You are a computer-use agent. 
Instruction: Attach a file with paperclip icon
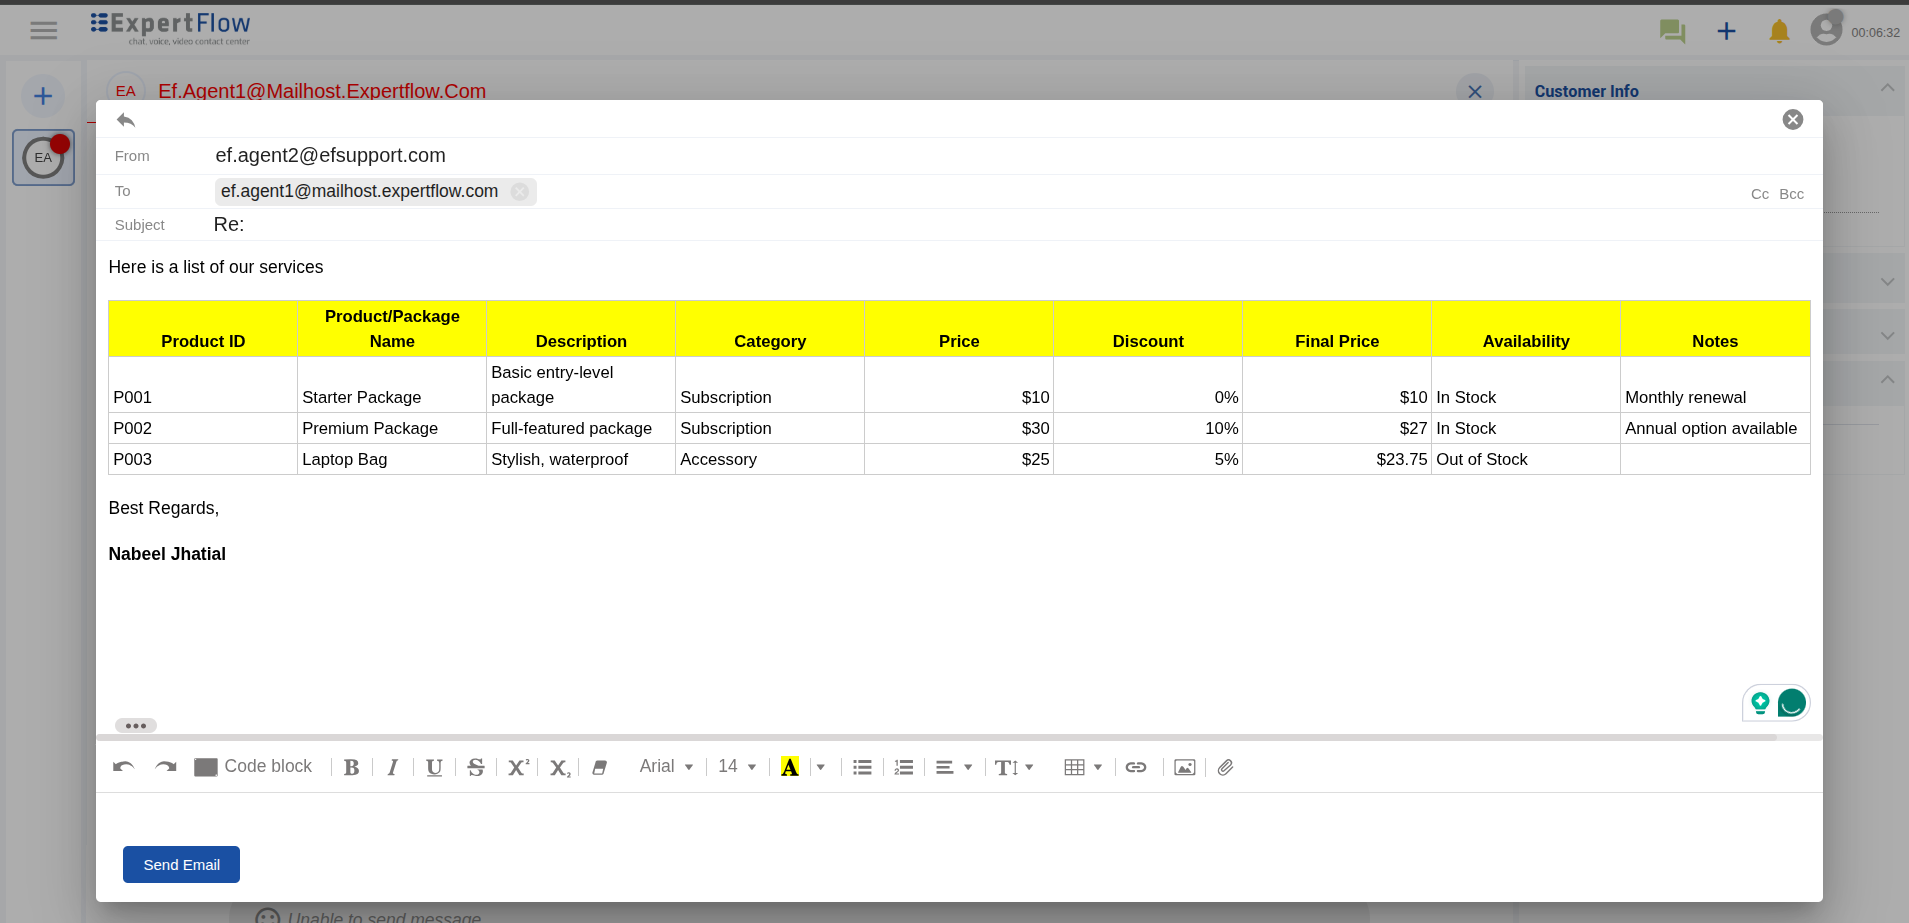tap(1226, 767)
